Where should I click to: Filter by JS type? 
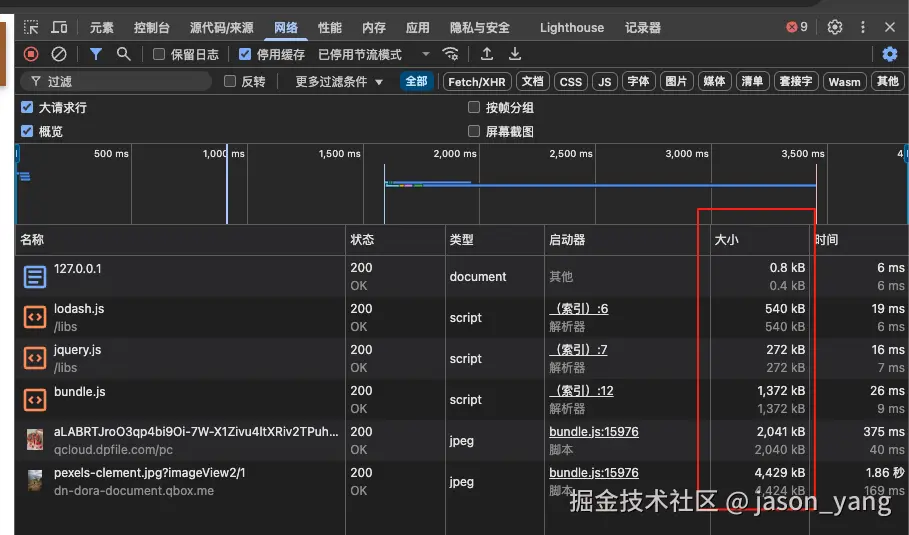click(605, 82)
